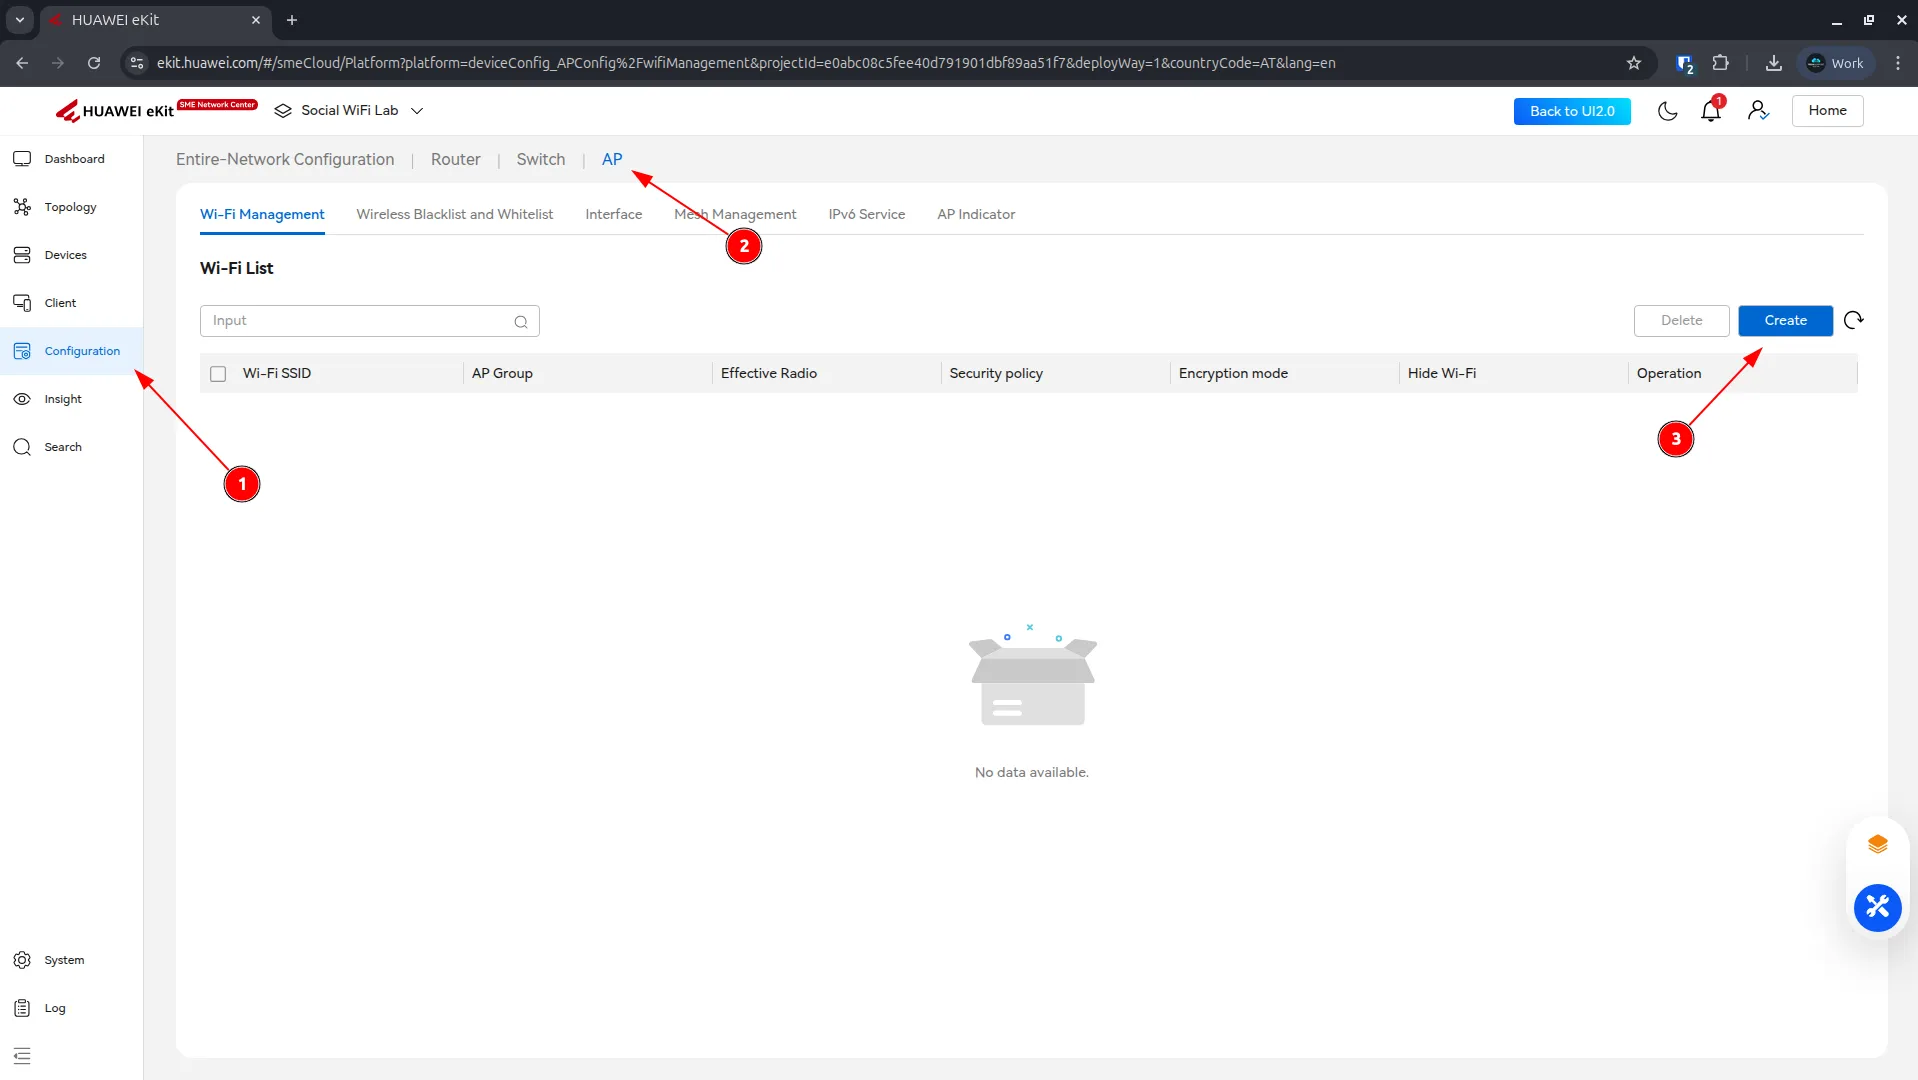Image resolution: width=1918 pixels, height=1080 pixels.
Task: Select the Router configuration tab
Action: [455, 160]
